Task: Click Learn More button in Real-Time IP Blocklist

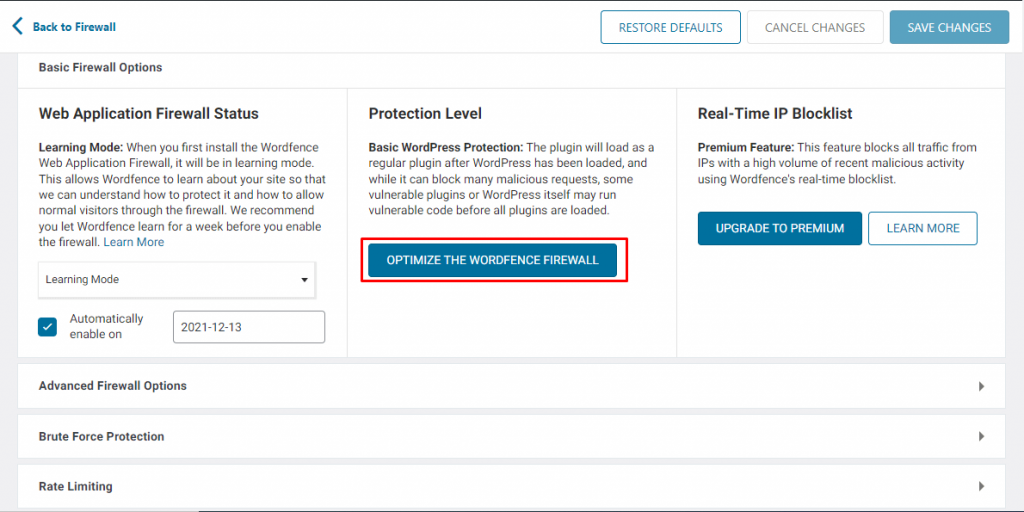Action: click(x=922, y=228)
